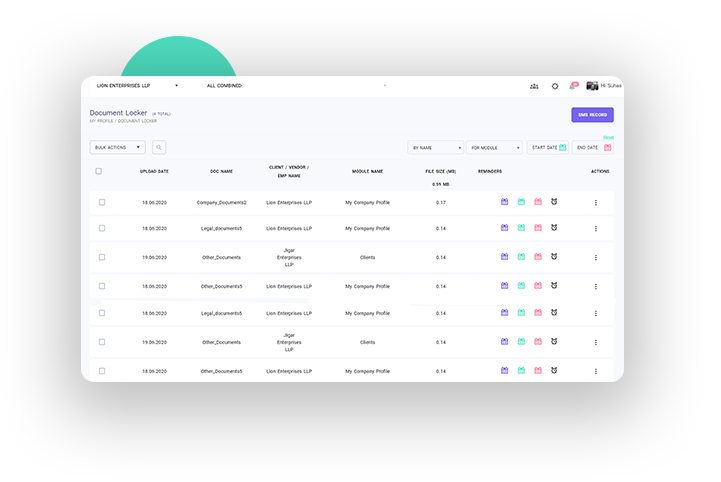Click green calendar reminder for Company_Documents2 row
The width and height of the screenshot is (721, 482).
(x=521, y=202)
